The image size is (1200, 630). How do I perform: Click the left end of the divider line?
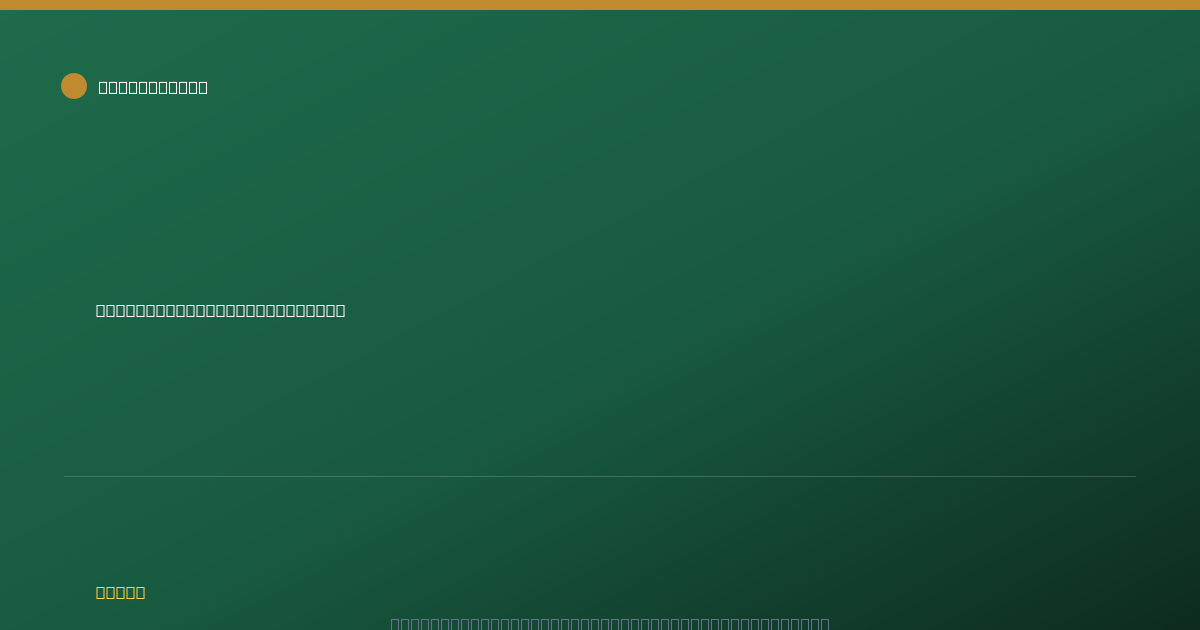pos(66,476)
